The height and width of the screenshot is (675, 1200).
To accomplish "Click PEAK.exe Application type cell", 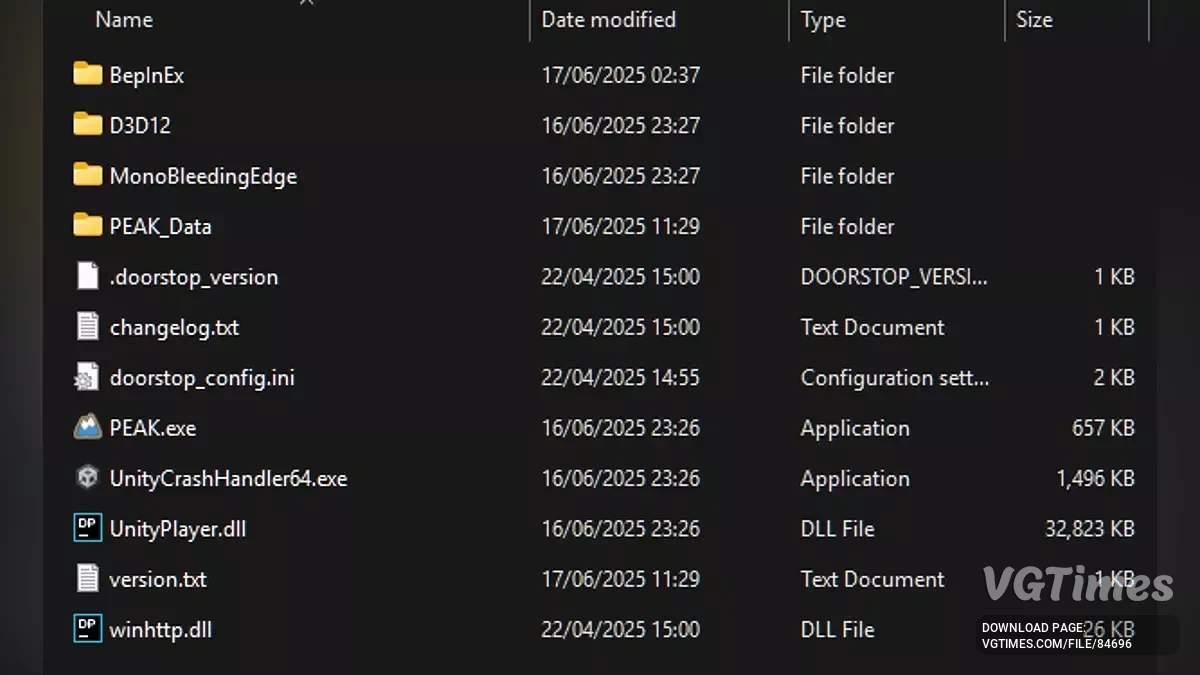I will (855, 428).
